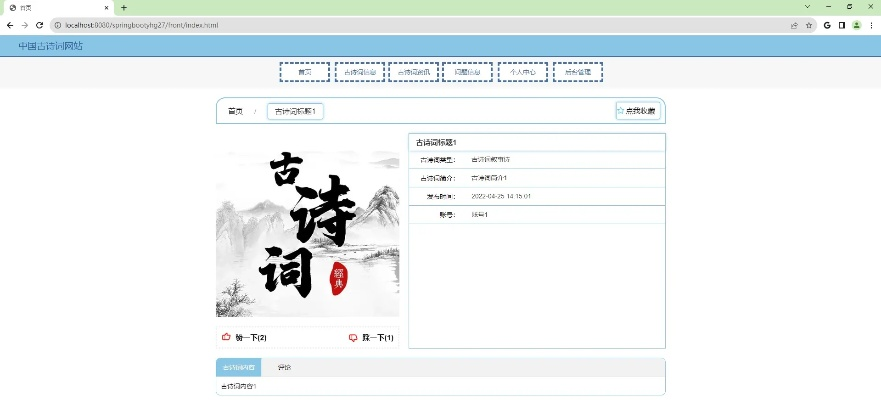Reload the page with refresh button

39,24
